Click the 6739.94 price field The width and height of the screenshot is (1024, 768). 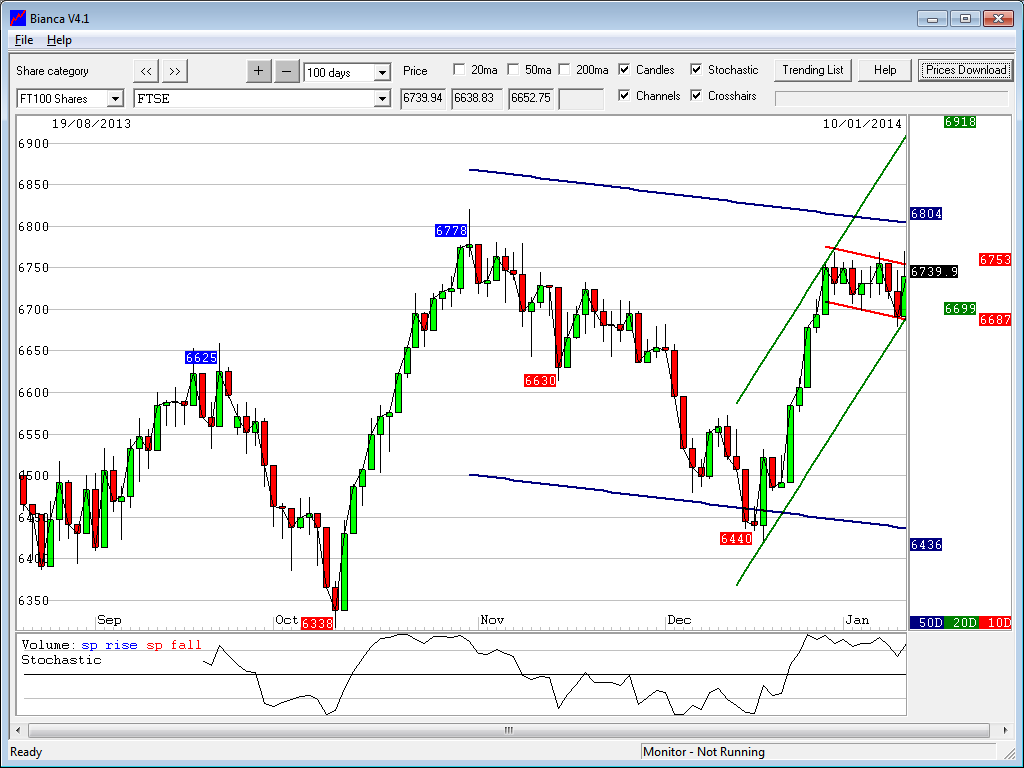click(423, 99)
